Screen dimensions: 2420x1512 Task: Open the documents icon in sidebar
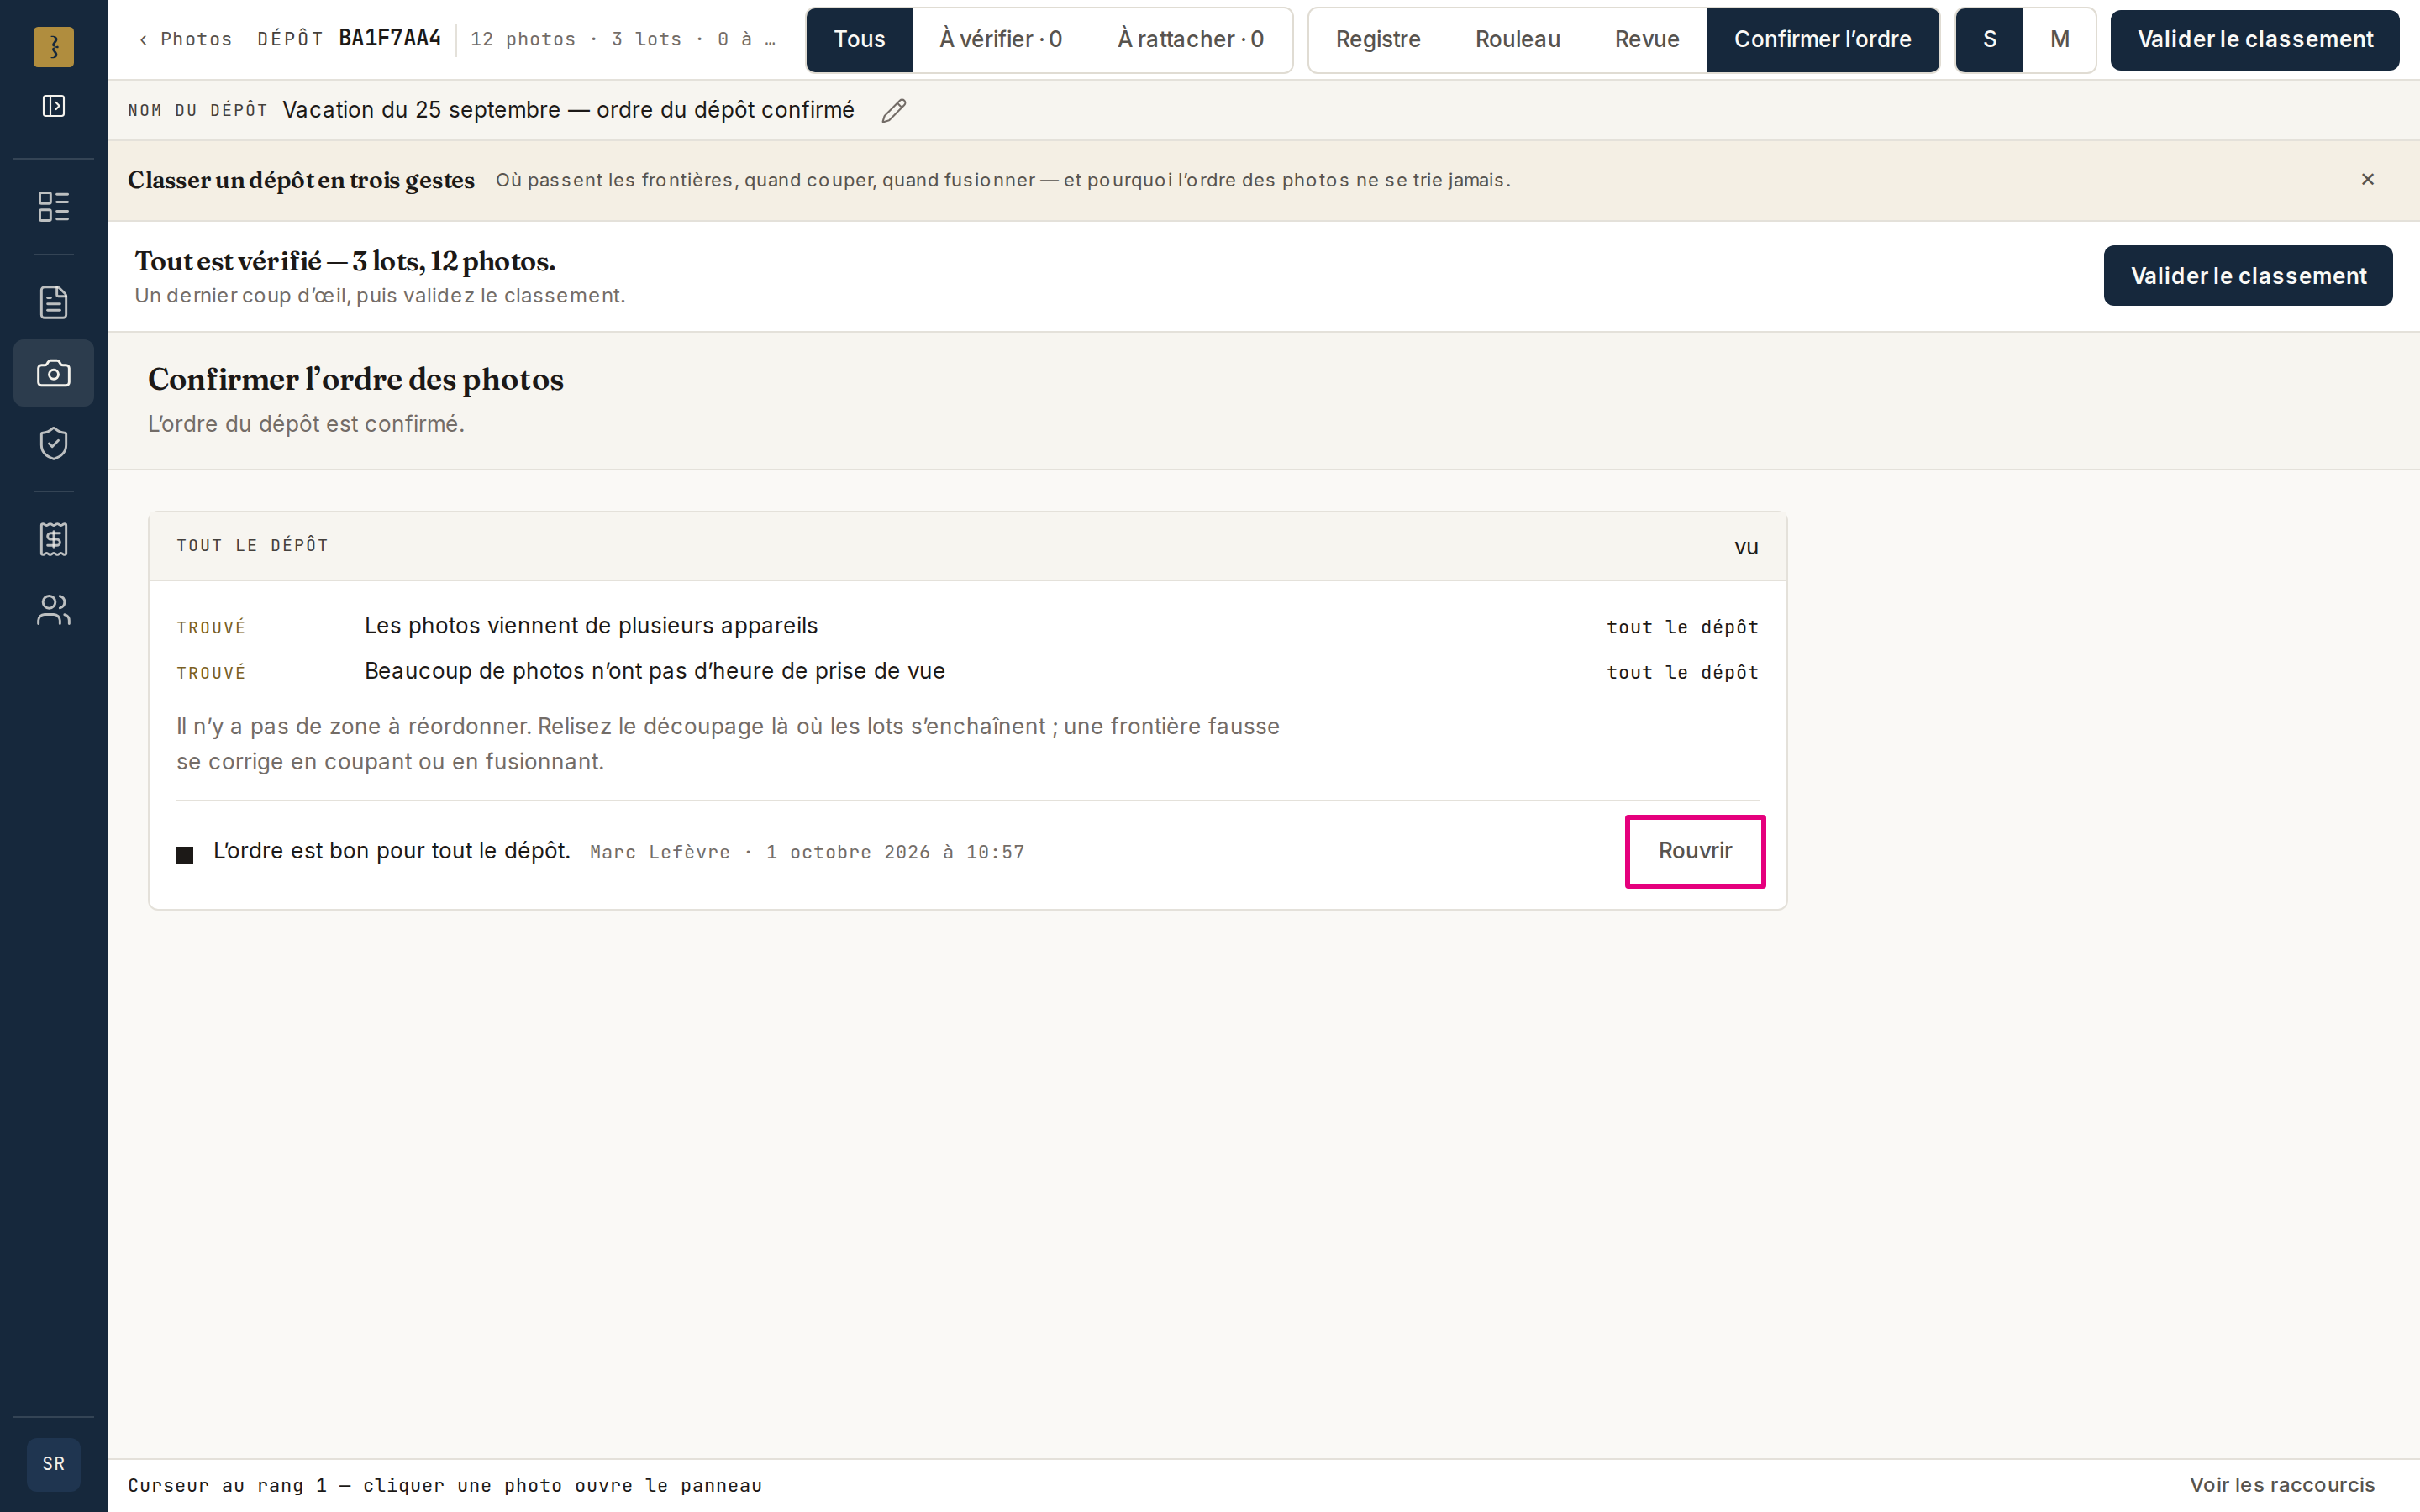pyautogui.click(x=53, y=302)
